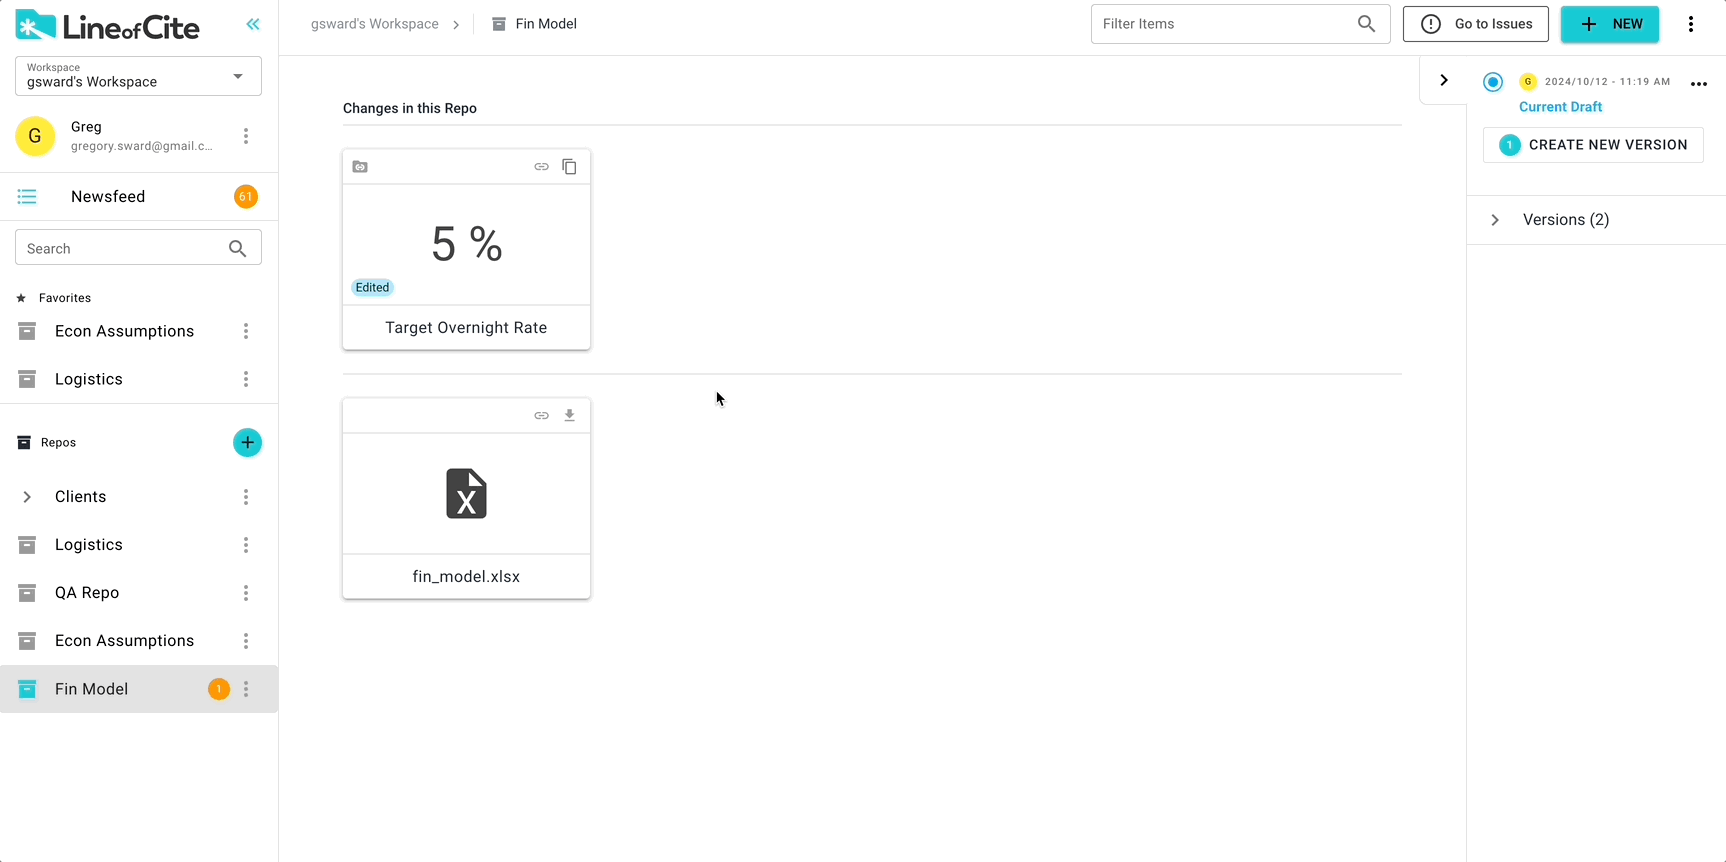This screenshot has height=862, width=1726.
Task: Click CREATE NEW VERSION button
Action: click(x=1593, y=145)
